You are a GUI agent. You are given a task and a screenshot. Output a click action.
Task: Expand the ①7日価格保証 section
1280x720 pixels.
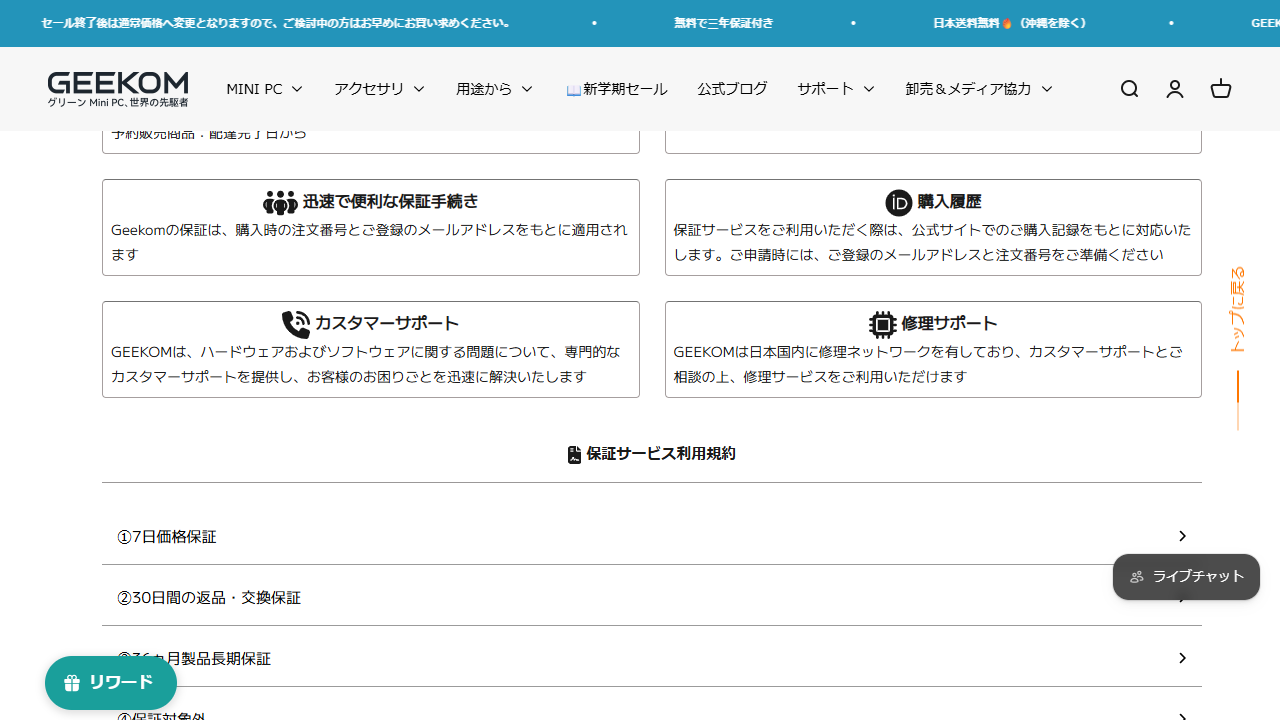652,537
